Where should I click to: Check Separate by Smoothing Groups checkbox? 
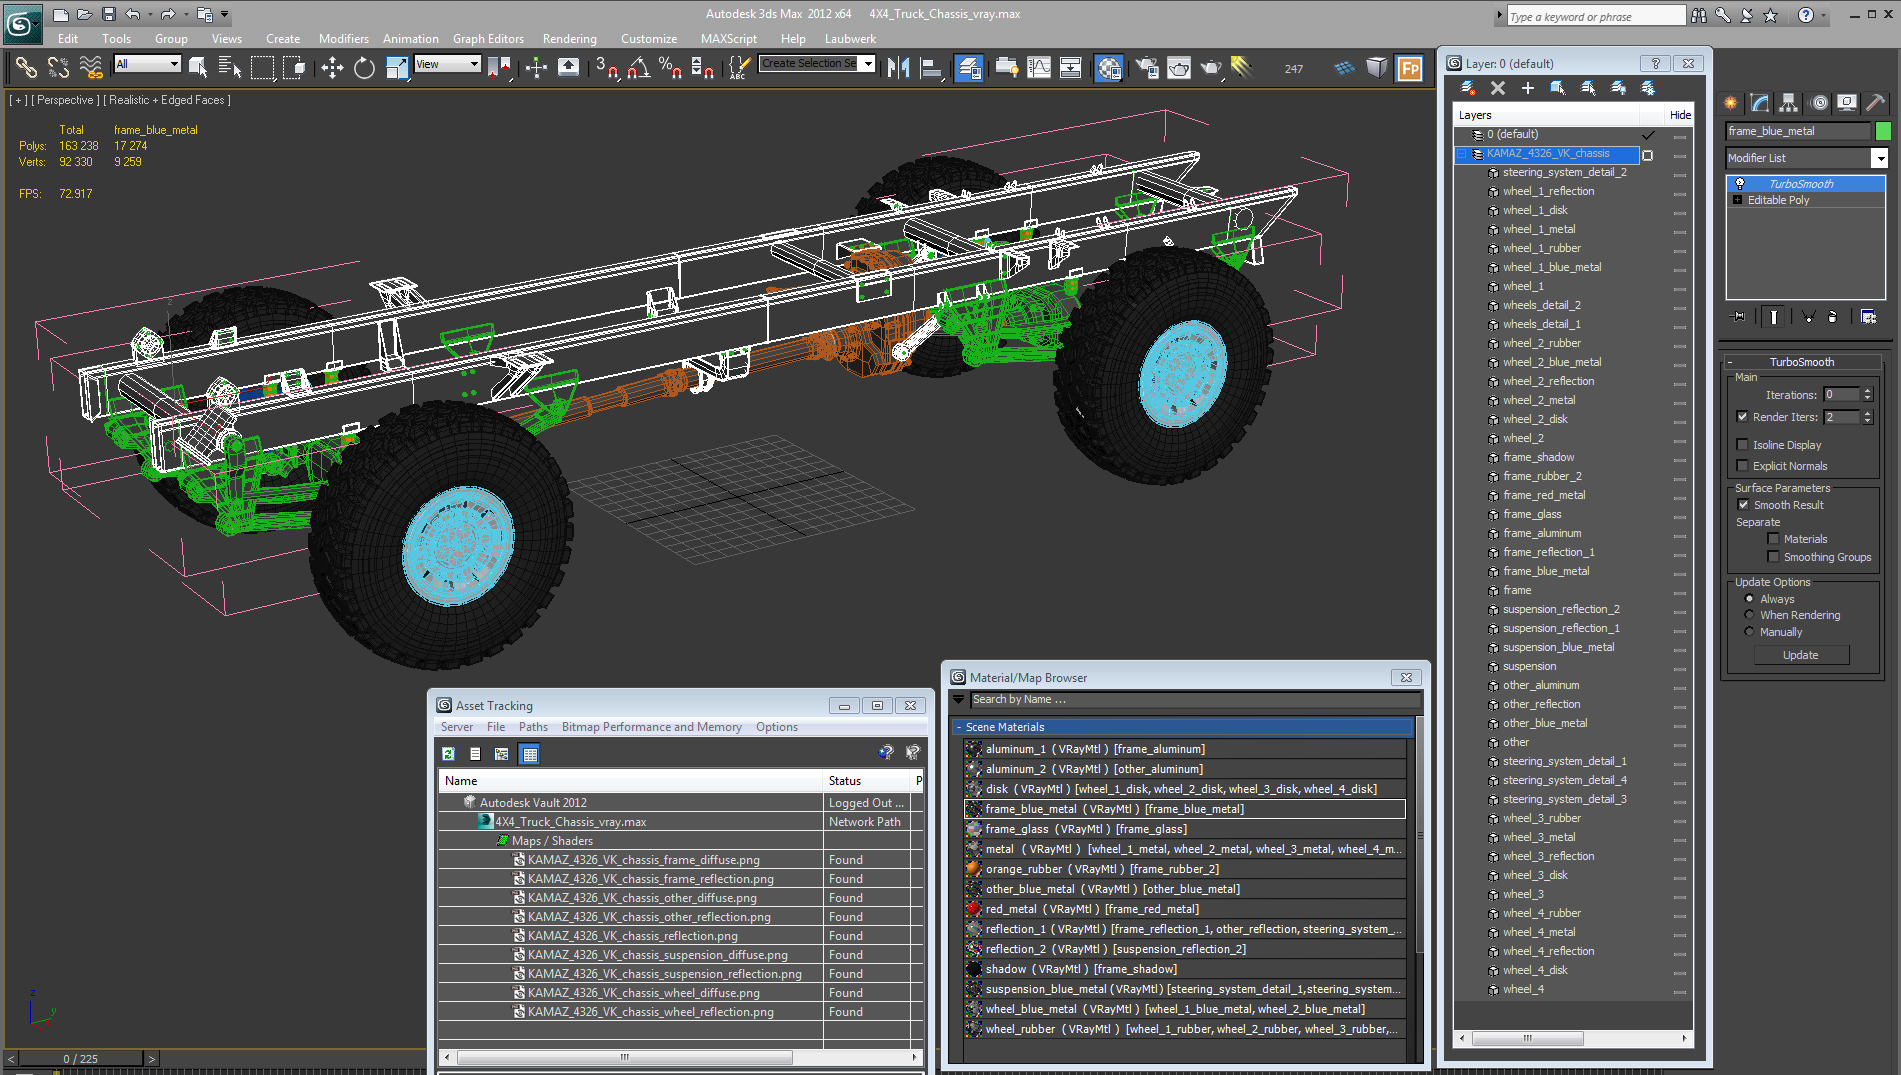tap(1773, 557)
